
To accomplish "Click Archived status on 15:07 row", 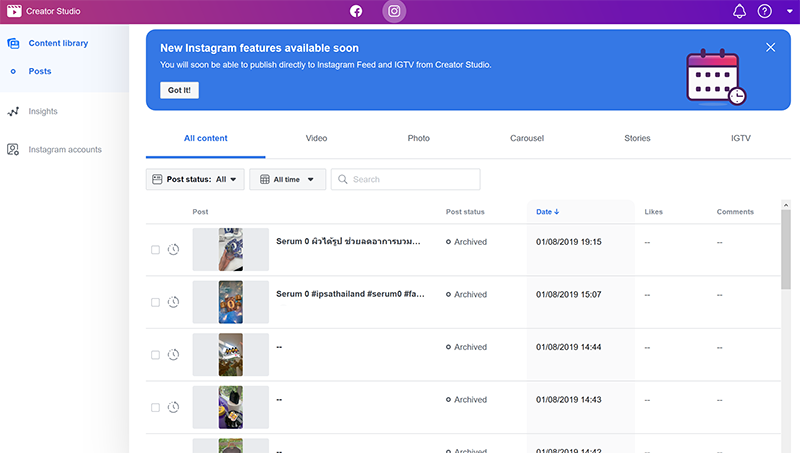I will (x=466, y=294).
